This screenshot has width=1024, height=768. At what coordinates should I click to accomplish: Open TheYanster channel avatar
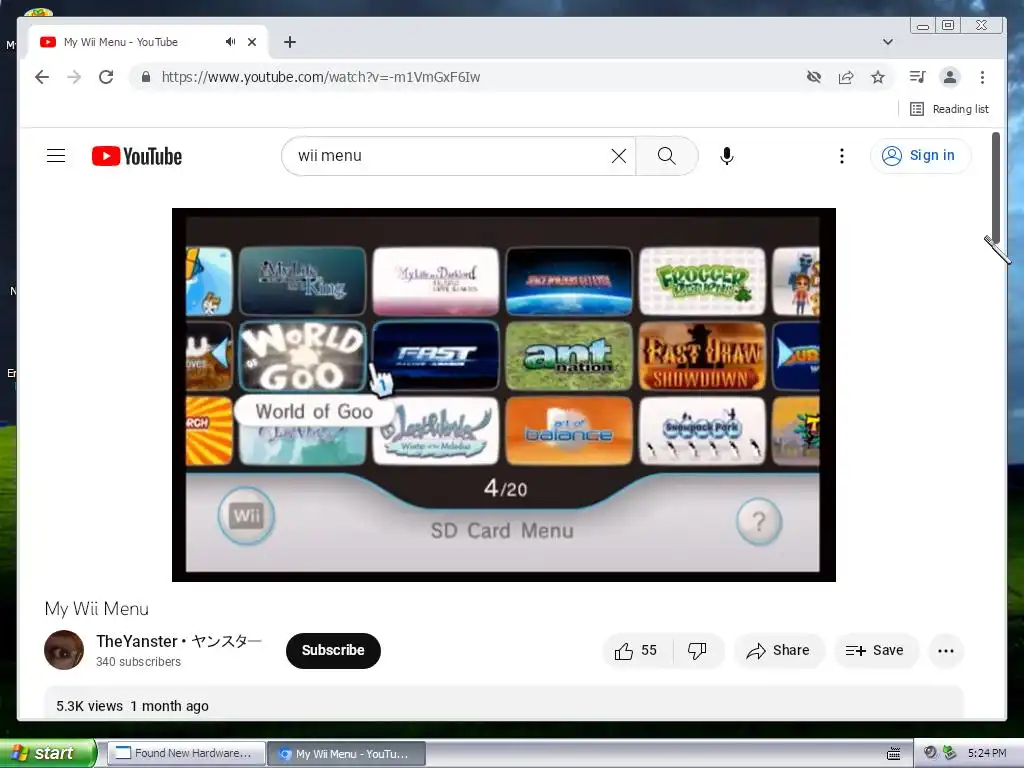point(64,650)
